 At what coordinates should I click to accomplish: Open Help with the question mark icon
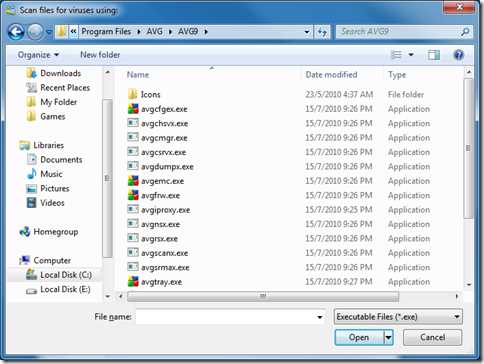point(459,55)
